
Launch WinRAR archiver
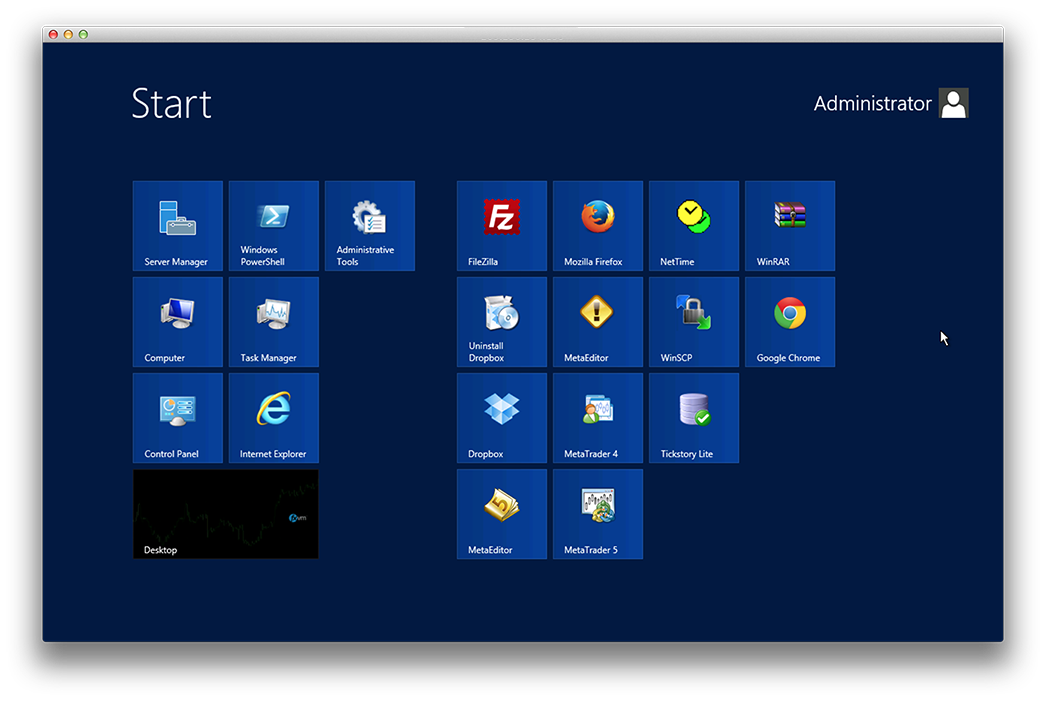[x=790, y=226]
